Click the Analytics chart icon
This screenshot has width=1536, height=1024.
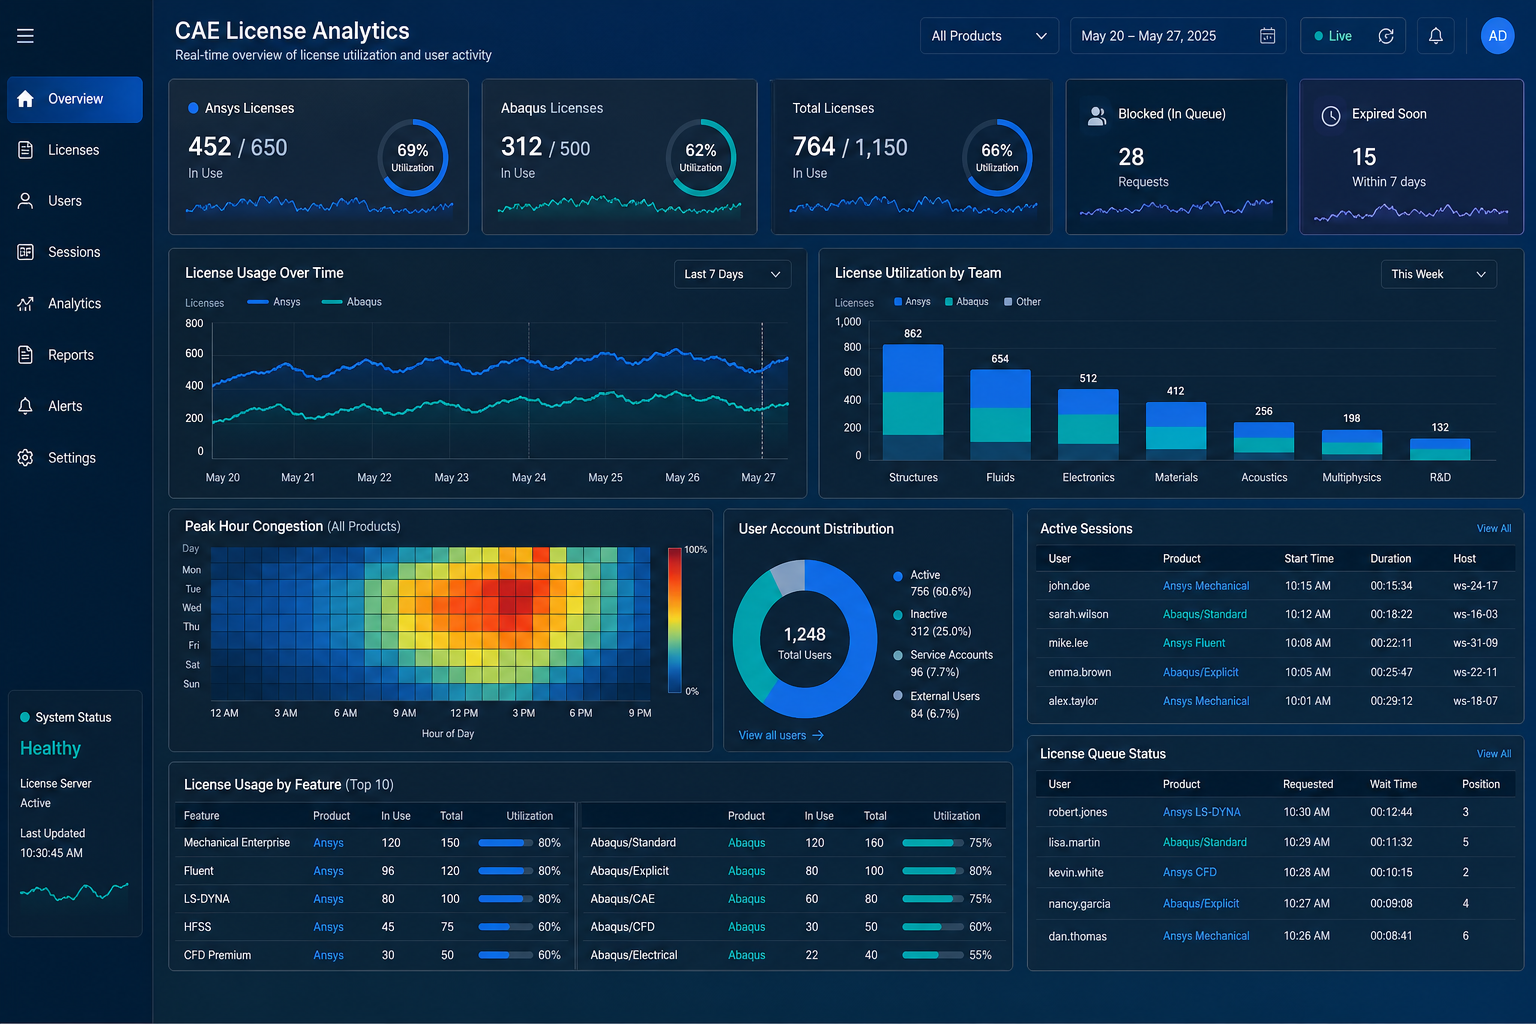click(x=26, y=304)
